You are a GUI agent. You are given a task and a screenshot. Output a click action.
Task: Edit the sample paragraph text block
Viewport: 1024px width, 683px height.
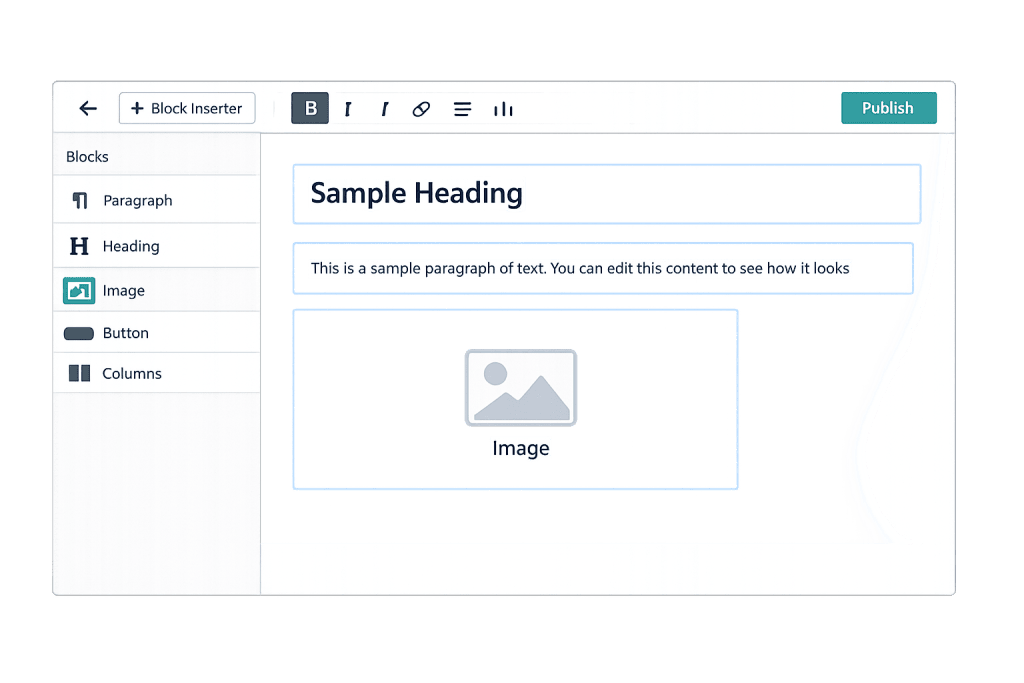click(x=603, y=268)
